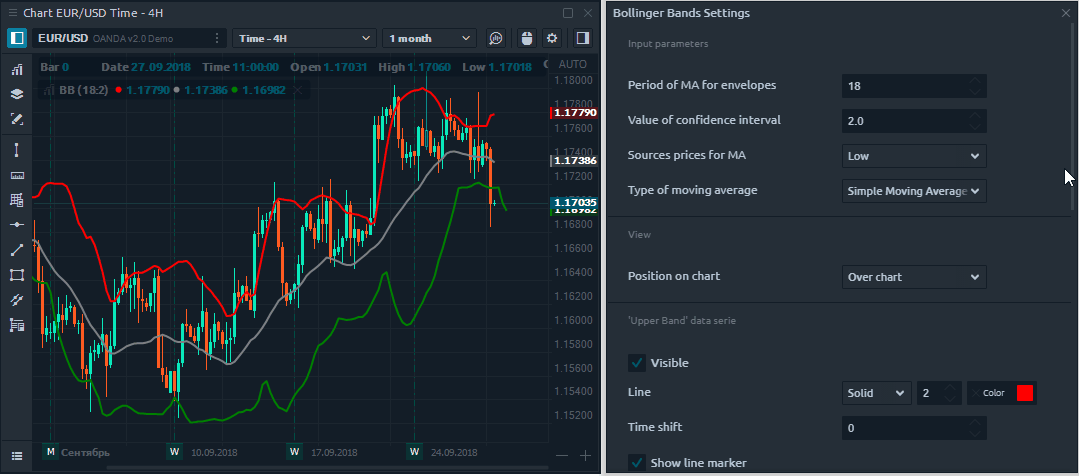Increase Period of MA for envelopes value
This screenshot has height=476, width=1079.
tap(974, 80)
